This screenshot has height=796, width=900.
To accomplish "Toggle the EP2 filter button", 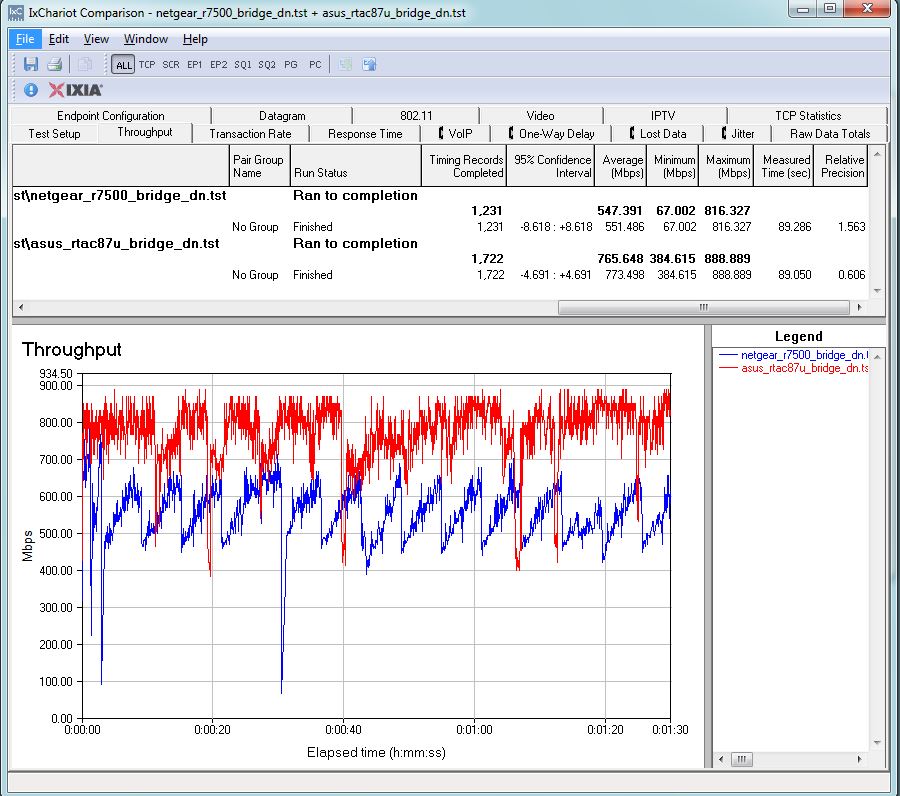I will click(219, 65).
